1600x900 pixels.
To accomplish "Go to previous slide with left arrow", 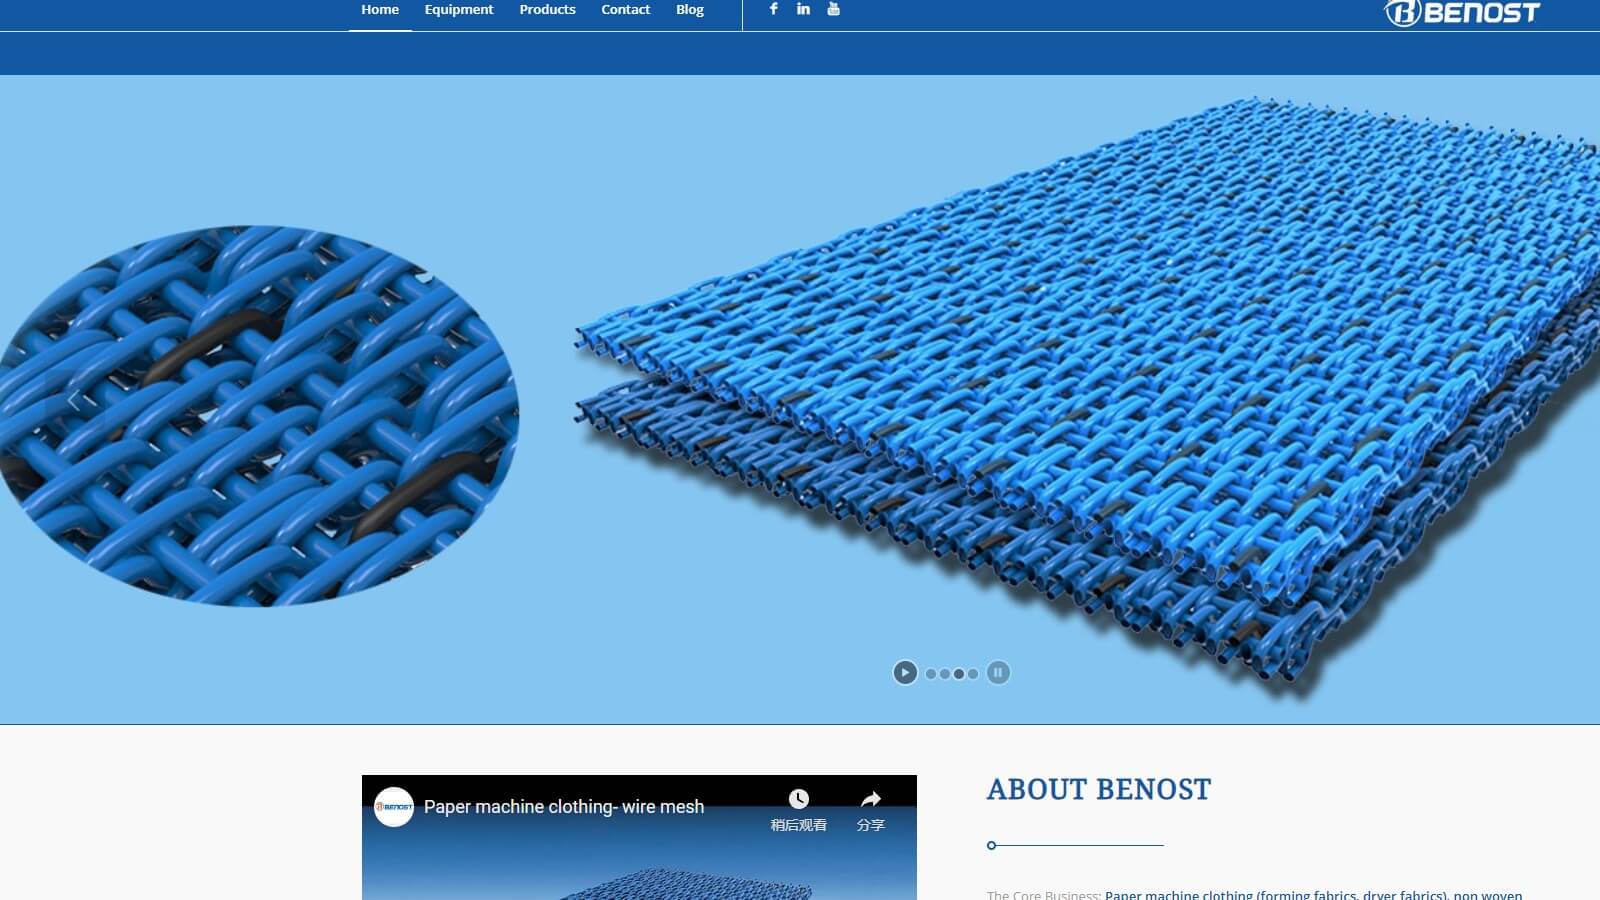I will click(73, 400).
